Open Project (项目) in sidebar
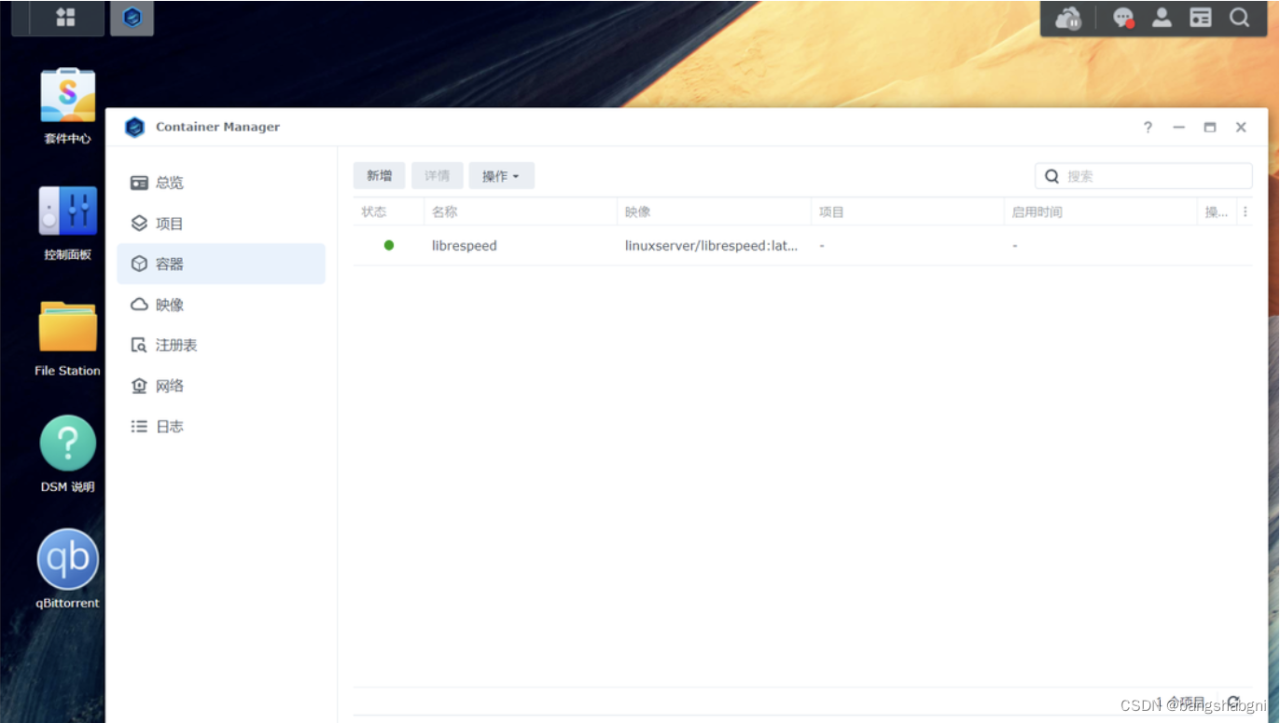1280x723 pixels. coord(221,223)
